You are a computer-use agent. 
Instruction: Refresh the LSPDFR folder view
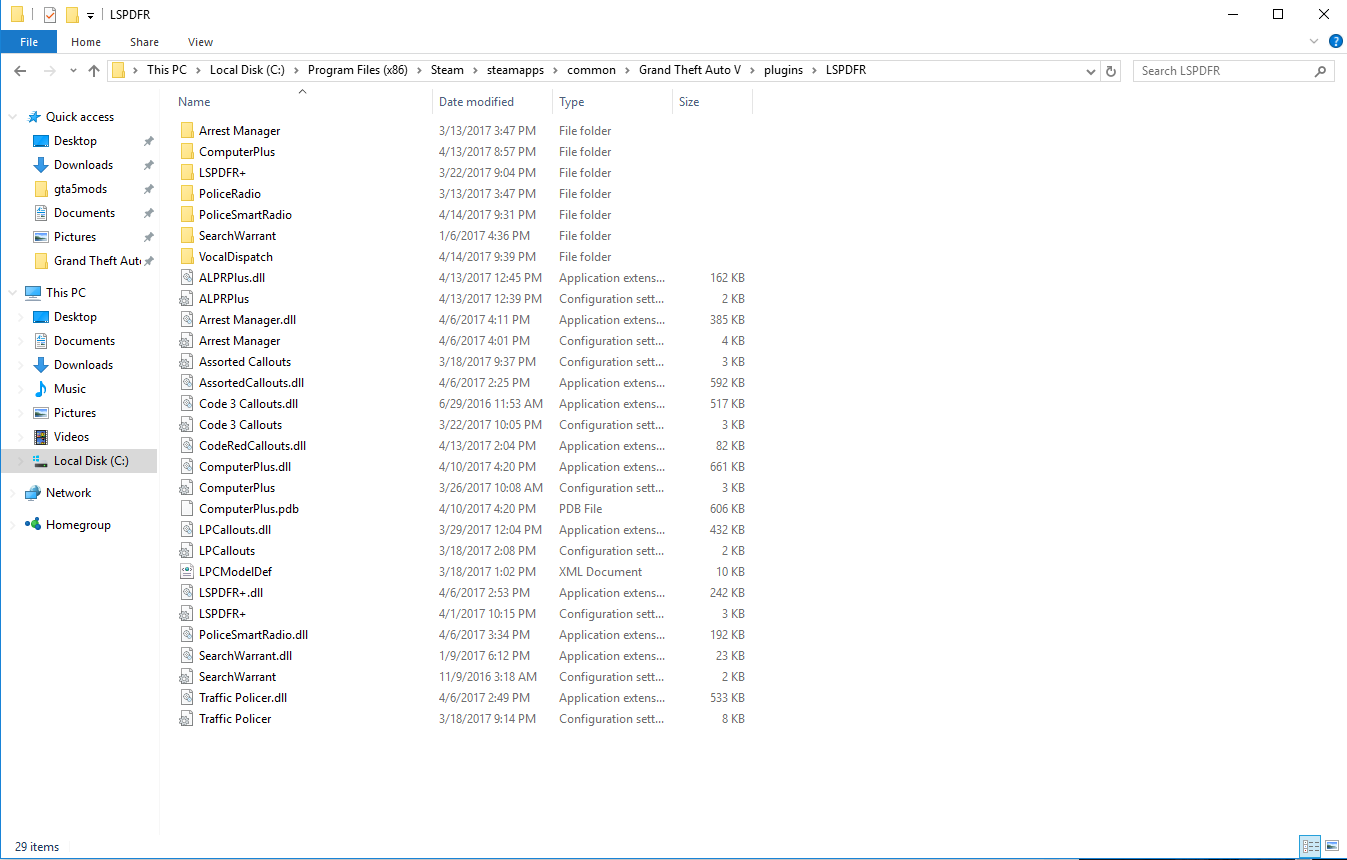(x=1111, y=71)
